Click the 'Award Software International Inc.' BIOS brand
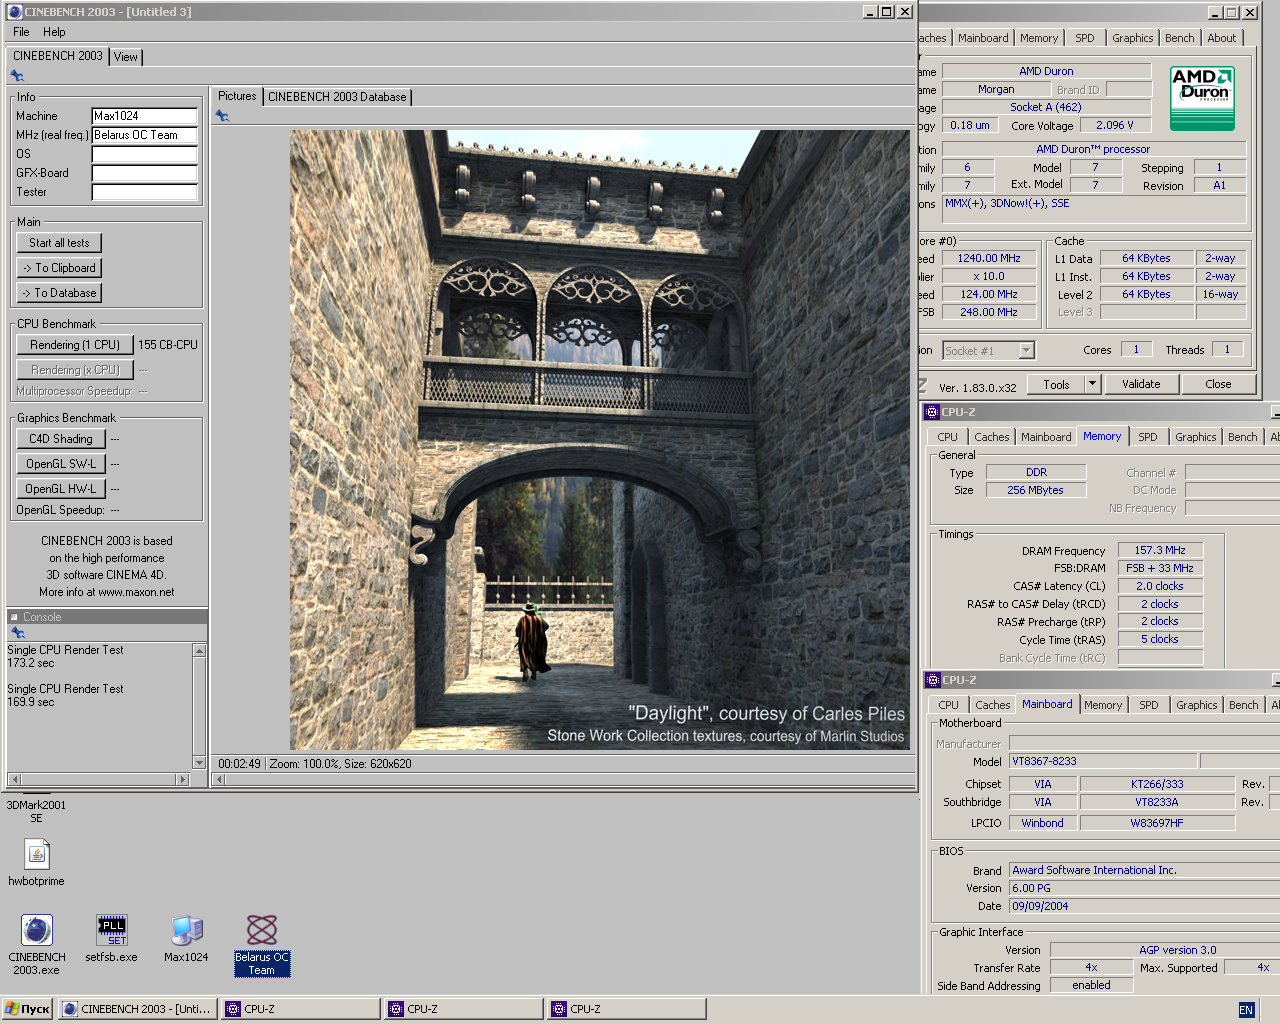Image resolution: width=1280 pixels, height=1024 pixels. click(x=1145, y=870)
